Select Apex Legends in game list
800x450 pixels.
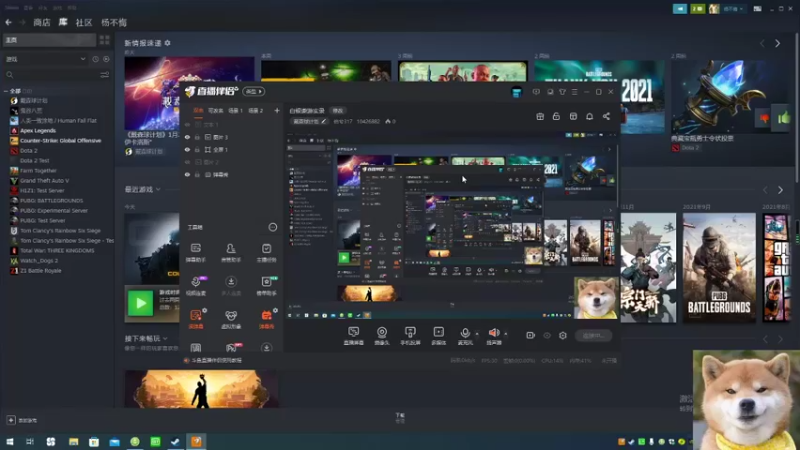(38, 131)
